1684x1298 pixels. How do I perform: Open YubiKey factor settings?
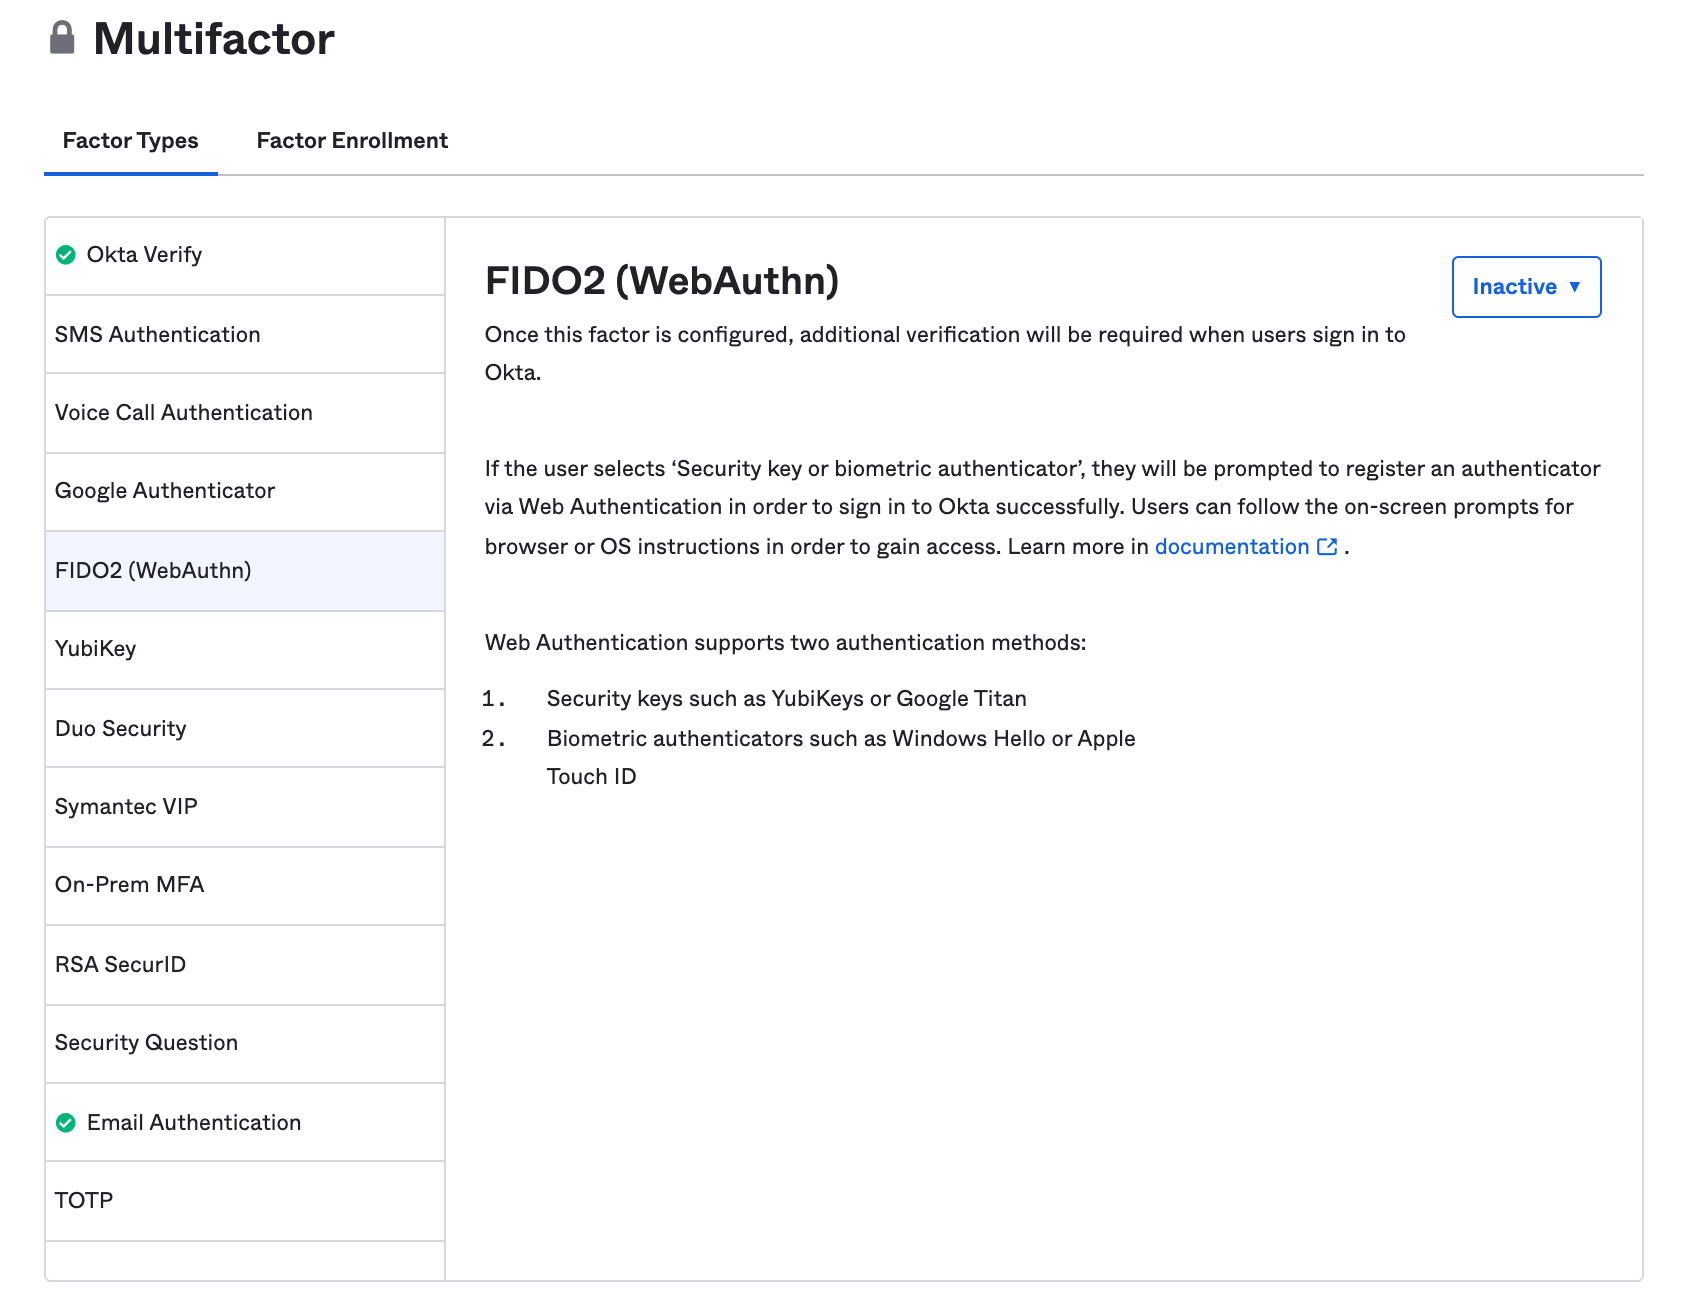95,649
